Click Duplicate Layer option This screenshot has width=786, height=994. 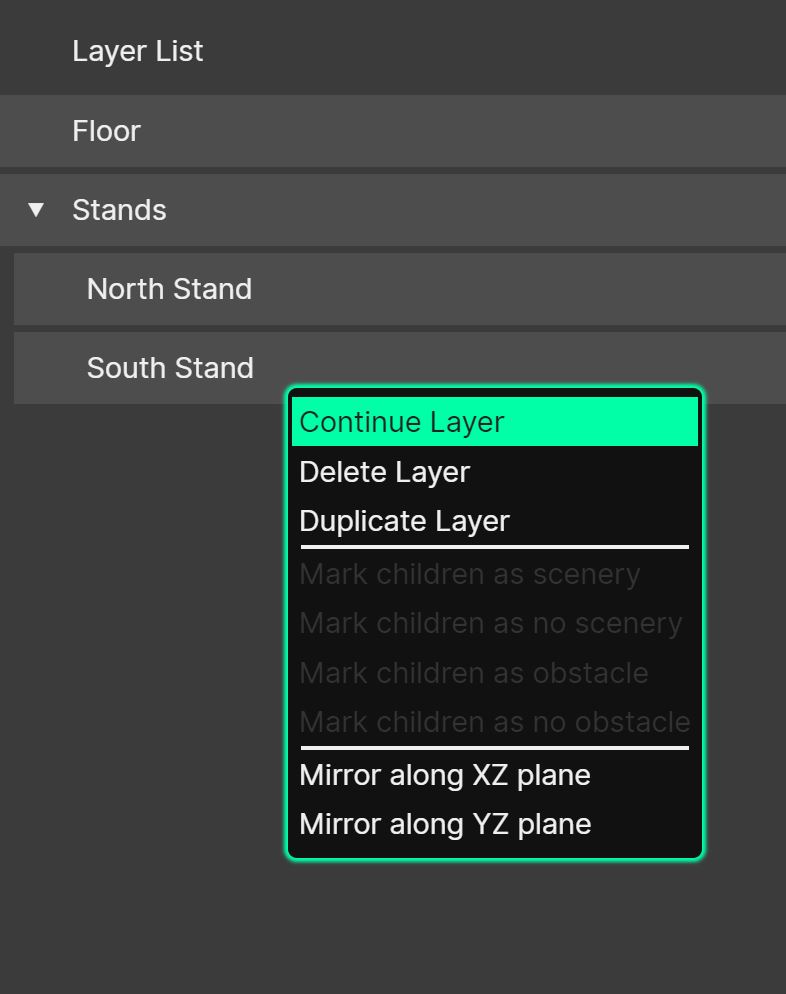(x=404, y=520)
